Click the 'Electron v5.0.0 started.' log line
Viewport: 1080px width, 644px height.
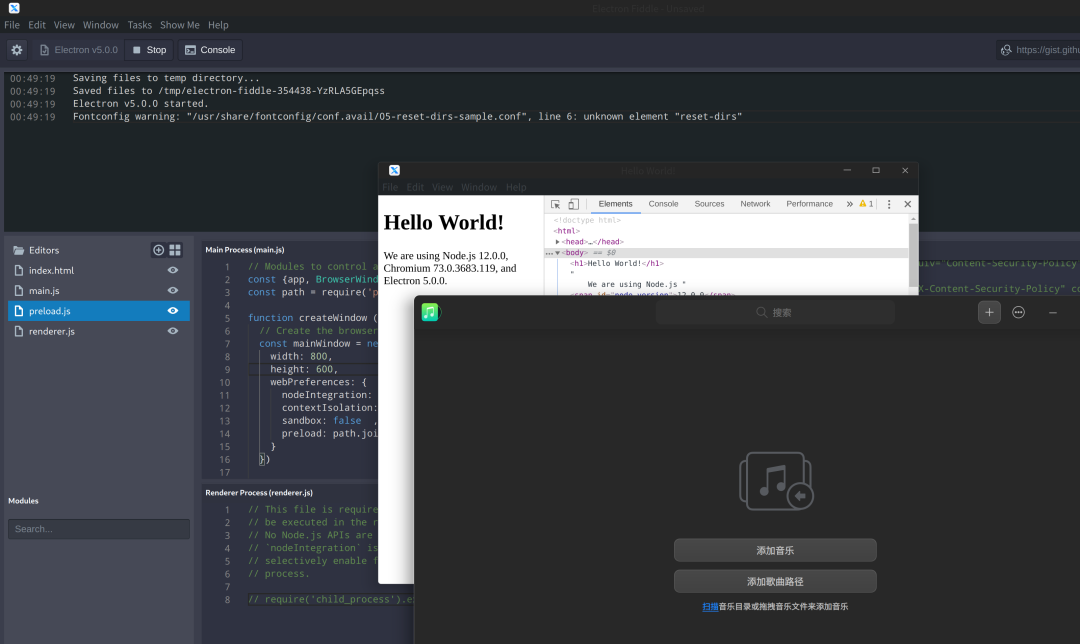click(141, 104)
